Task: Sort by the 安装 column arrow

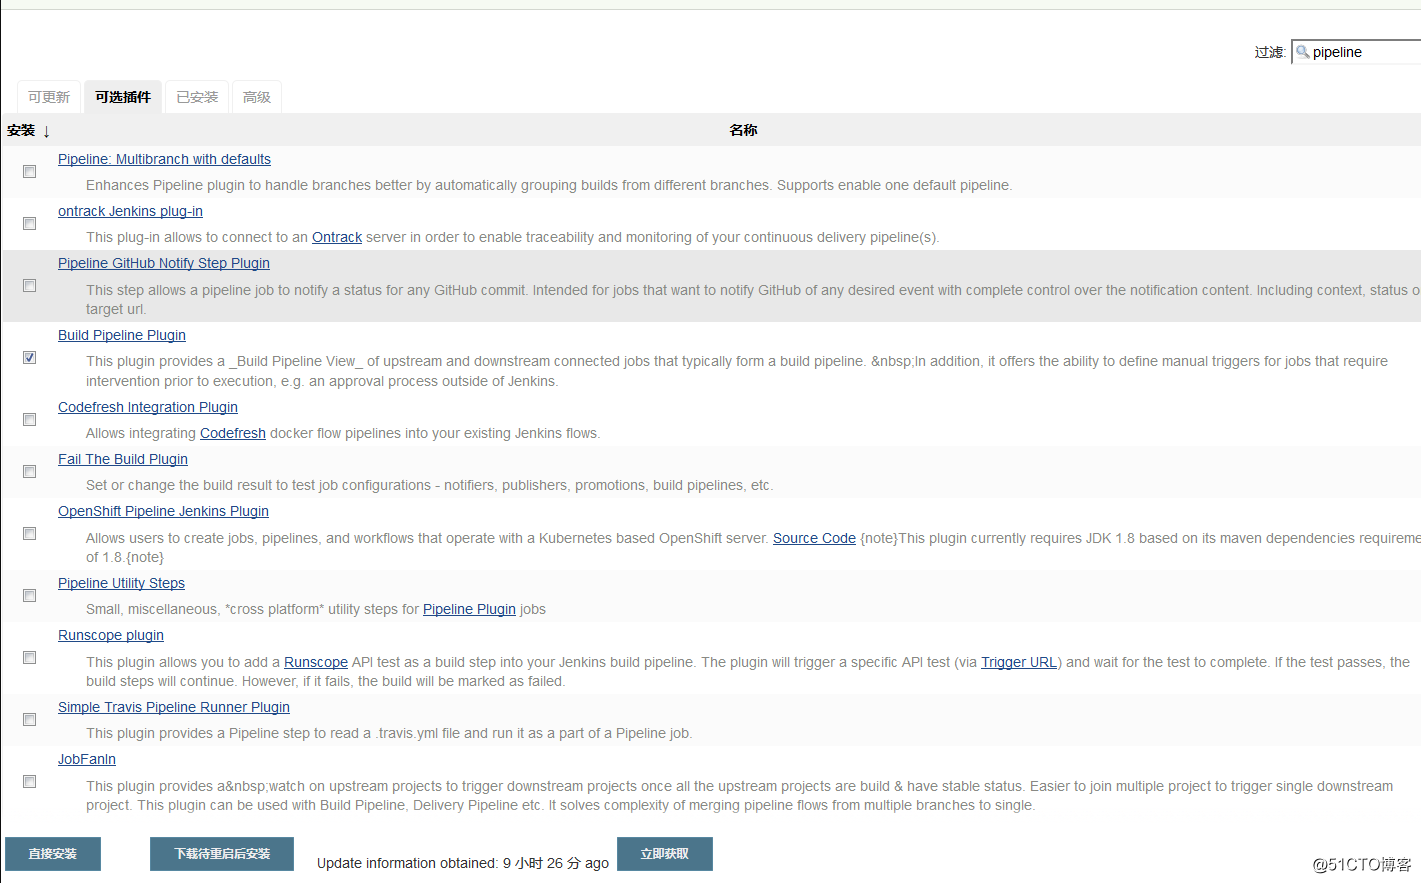Action: pyautogui.click(x=46, y=131)
